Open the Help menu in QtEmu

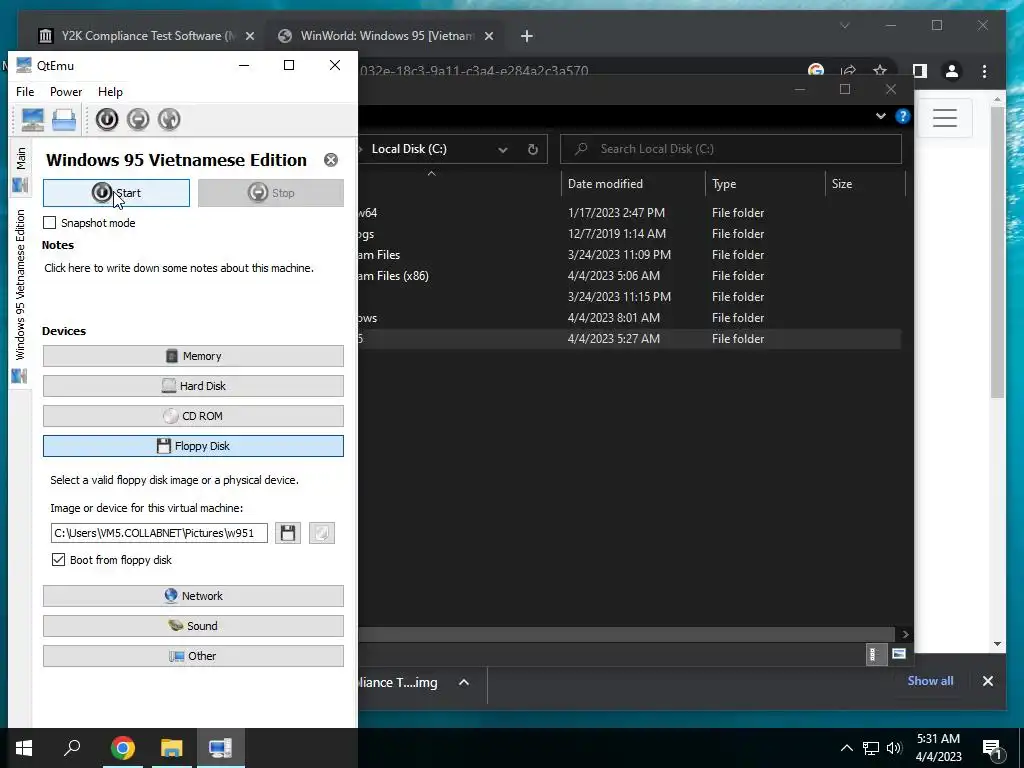point(110,91)
